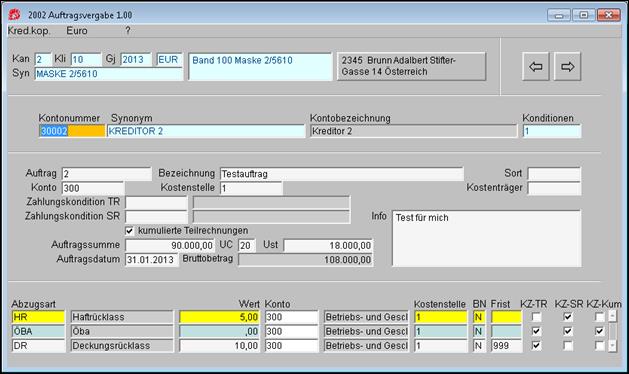
Task: Click the Auftragsdatum field 31.01.2013
Action: (151, 260)
